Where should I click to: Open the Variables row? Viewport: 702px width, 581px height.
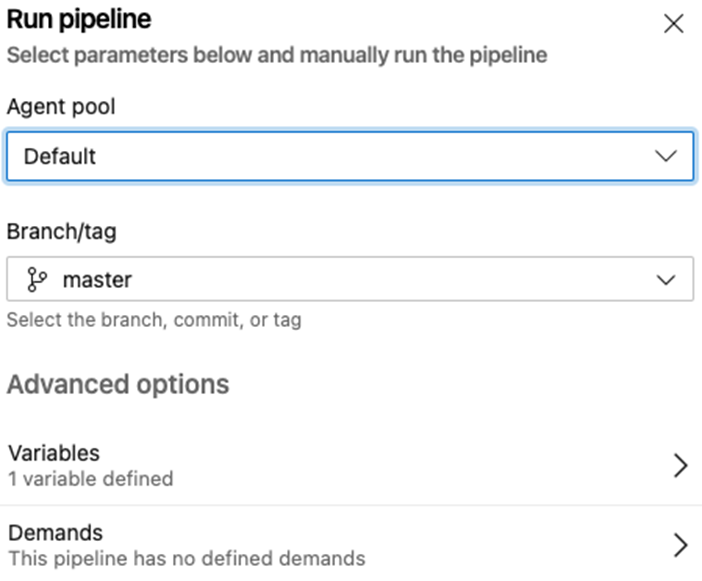(x=351, y=466)
